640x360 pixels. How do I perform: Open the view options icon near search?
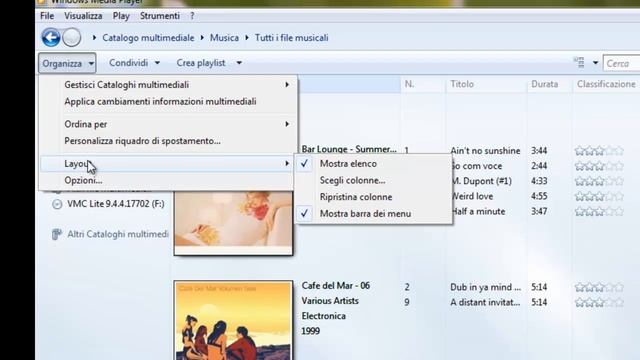coord(579,63)
